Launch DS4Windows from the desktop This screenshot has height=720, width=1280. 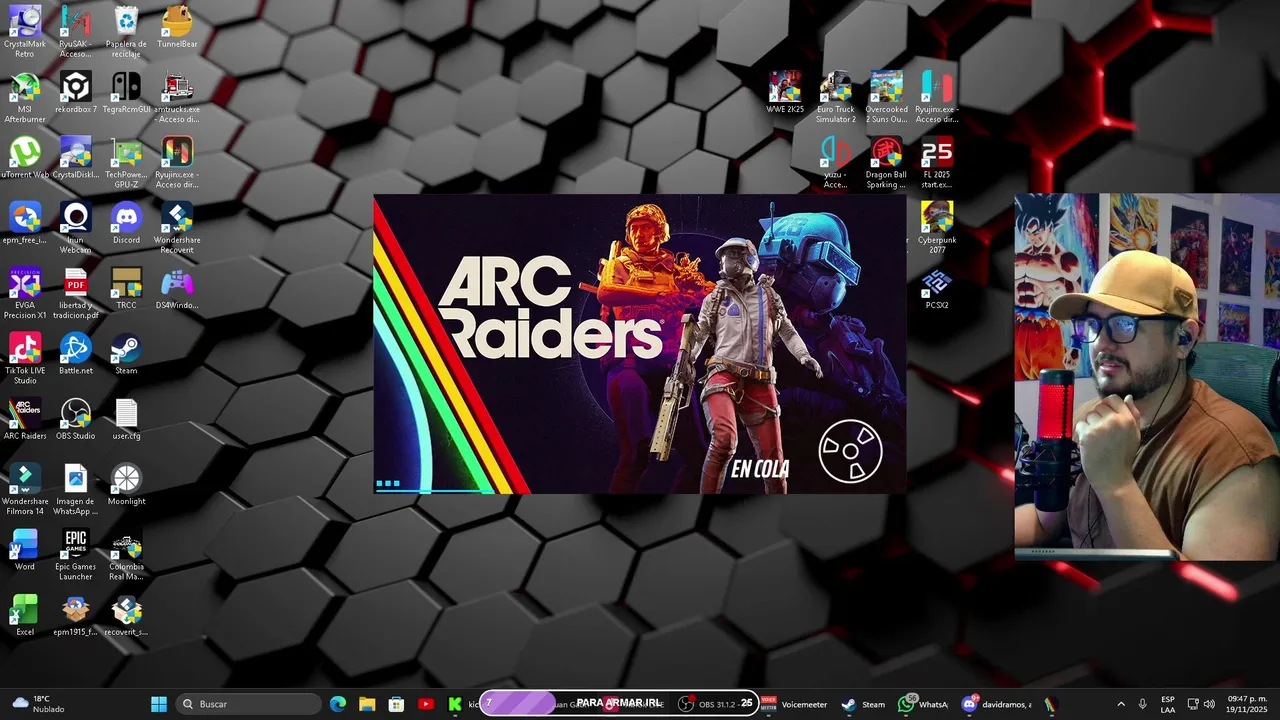click(177, 289)
